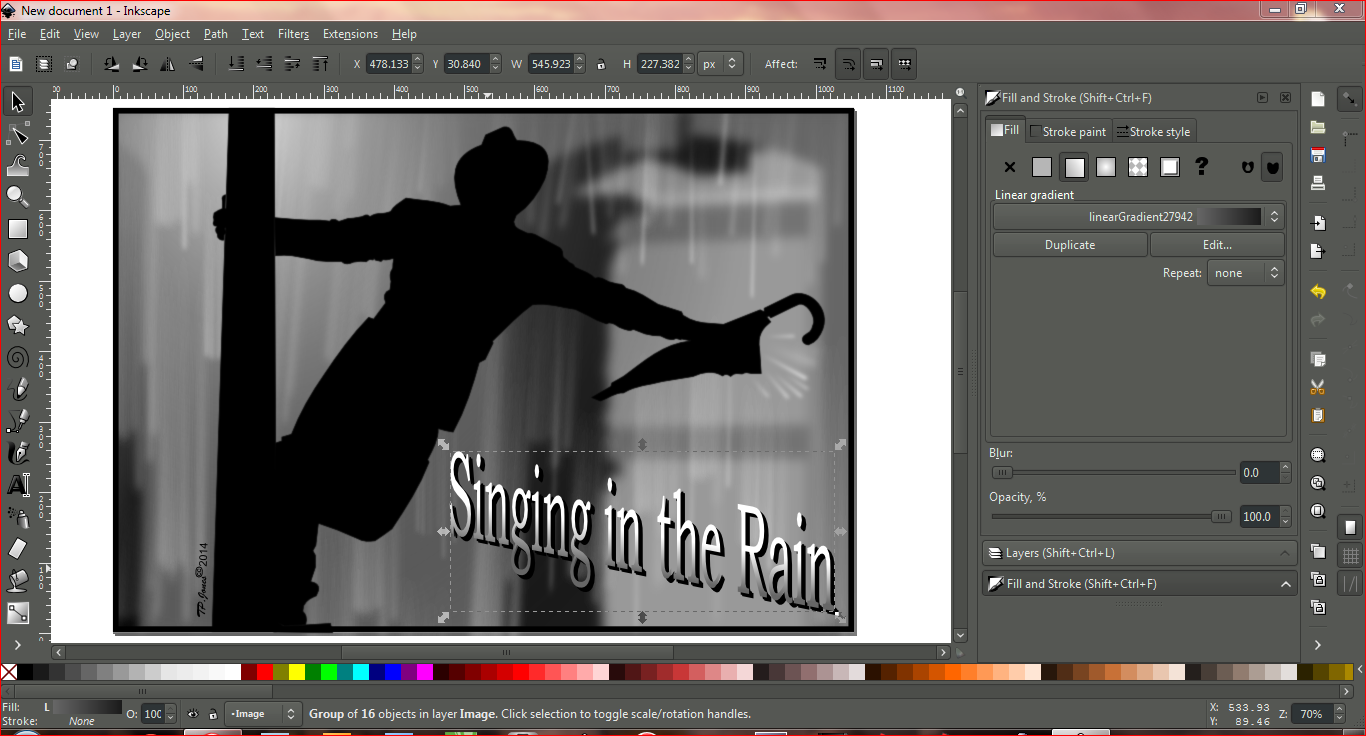This screenshot has height=736, width=1366.
Task: Select the Text tool
Action: (x=18, y=485)
